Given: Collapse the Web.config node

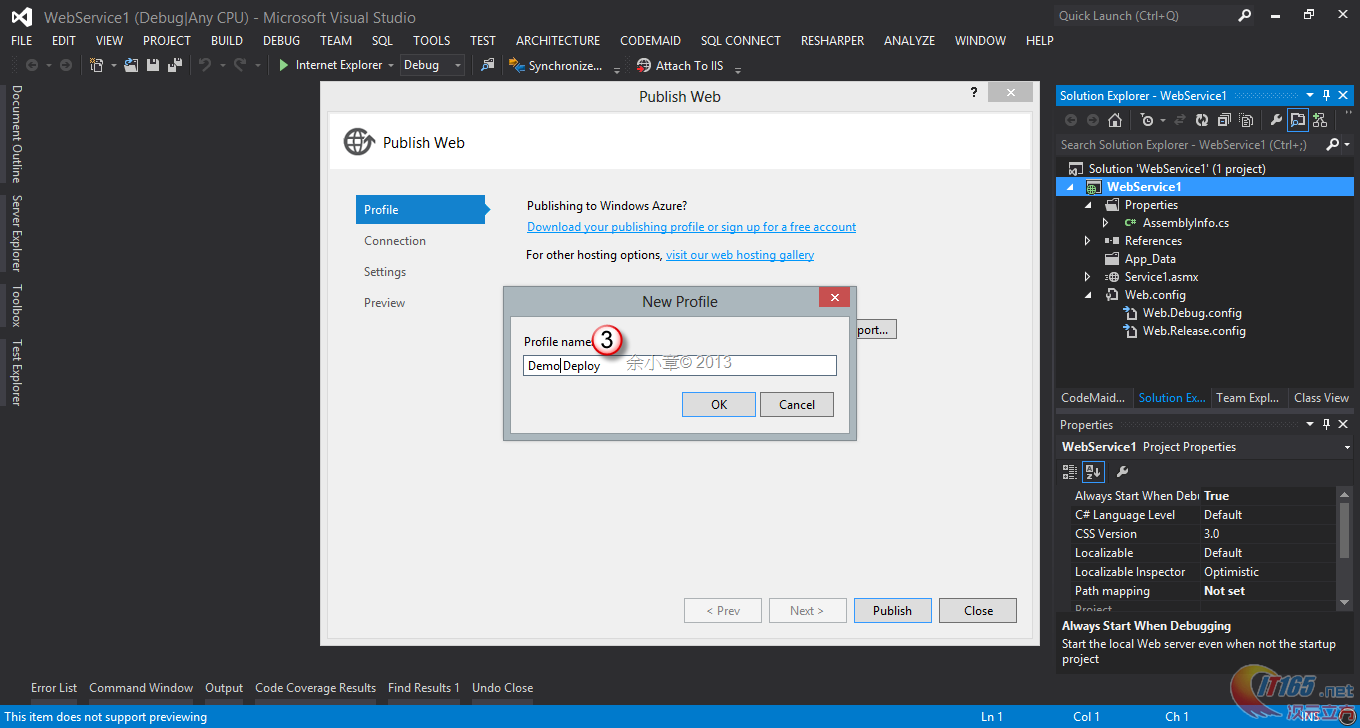Looking at the screenshot, I should [x=1088, y=295].
